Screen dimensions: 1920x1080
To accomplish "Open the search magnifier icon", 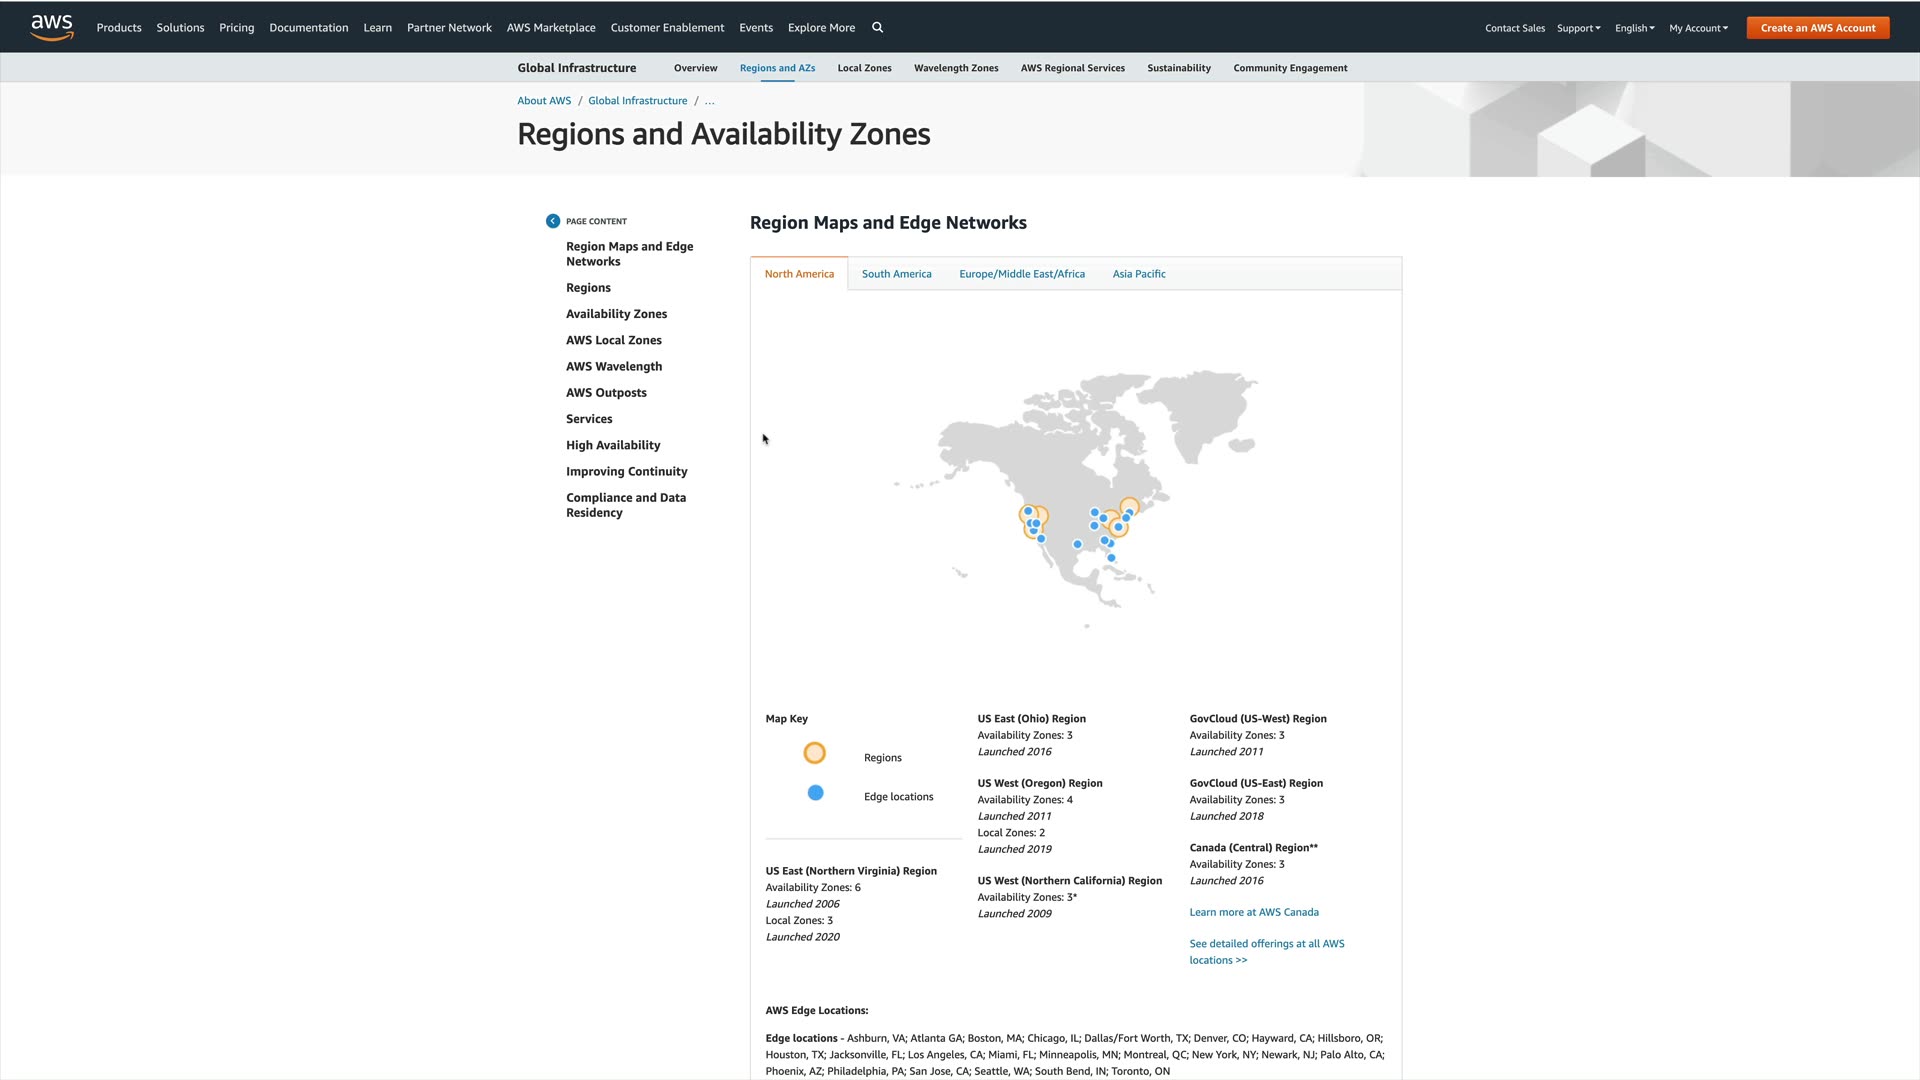I will 877,28.
